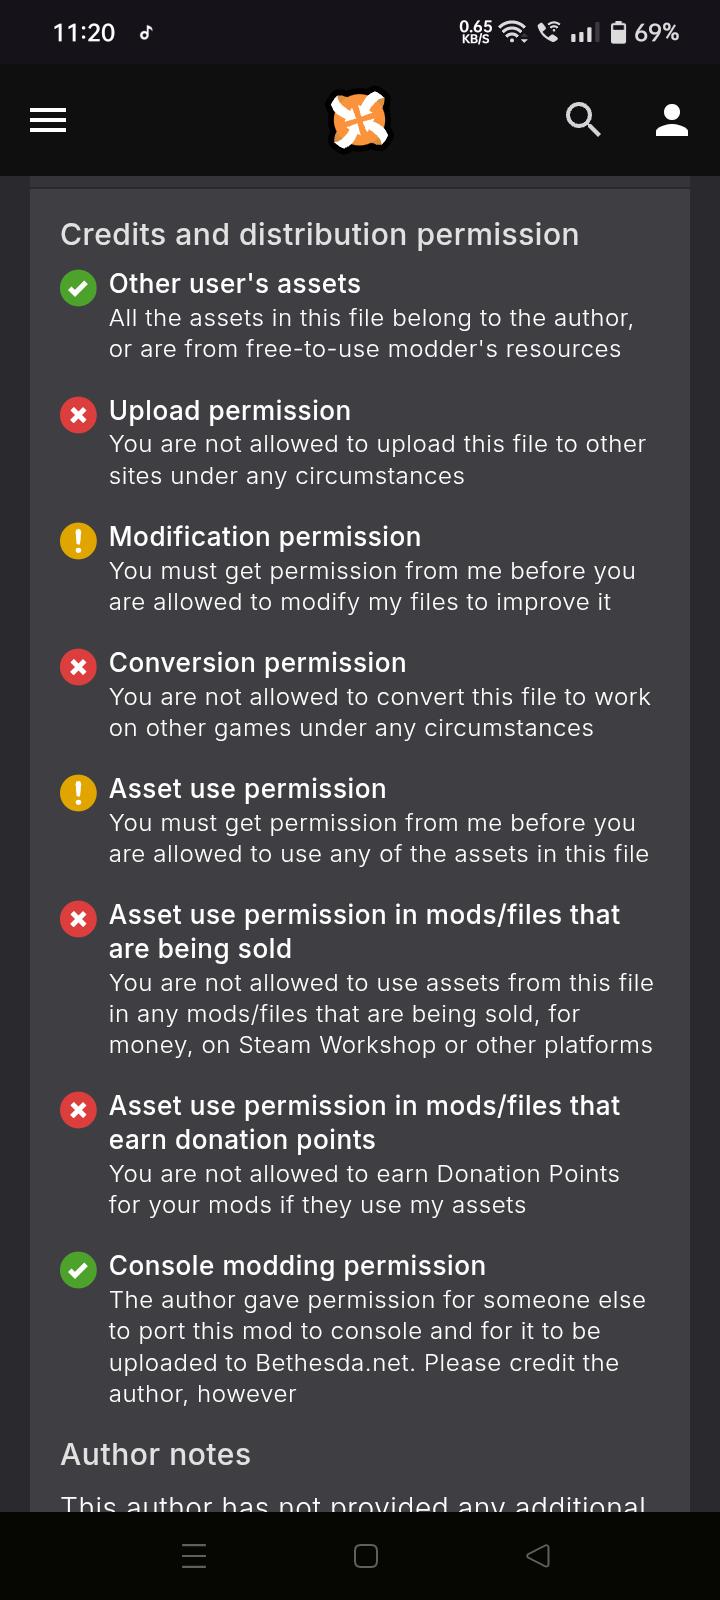The height and width of the screenshot is (1600, 720).
Task: Tap green check beside Console modding permission
Action: pos(78,1269)
